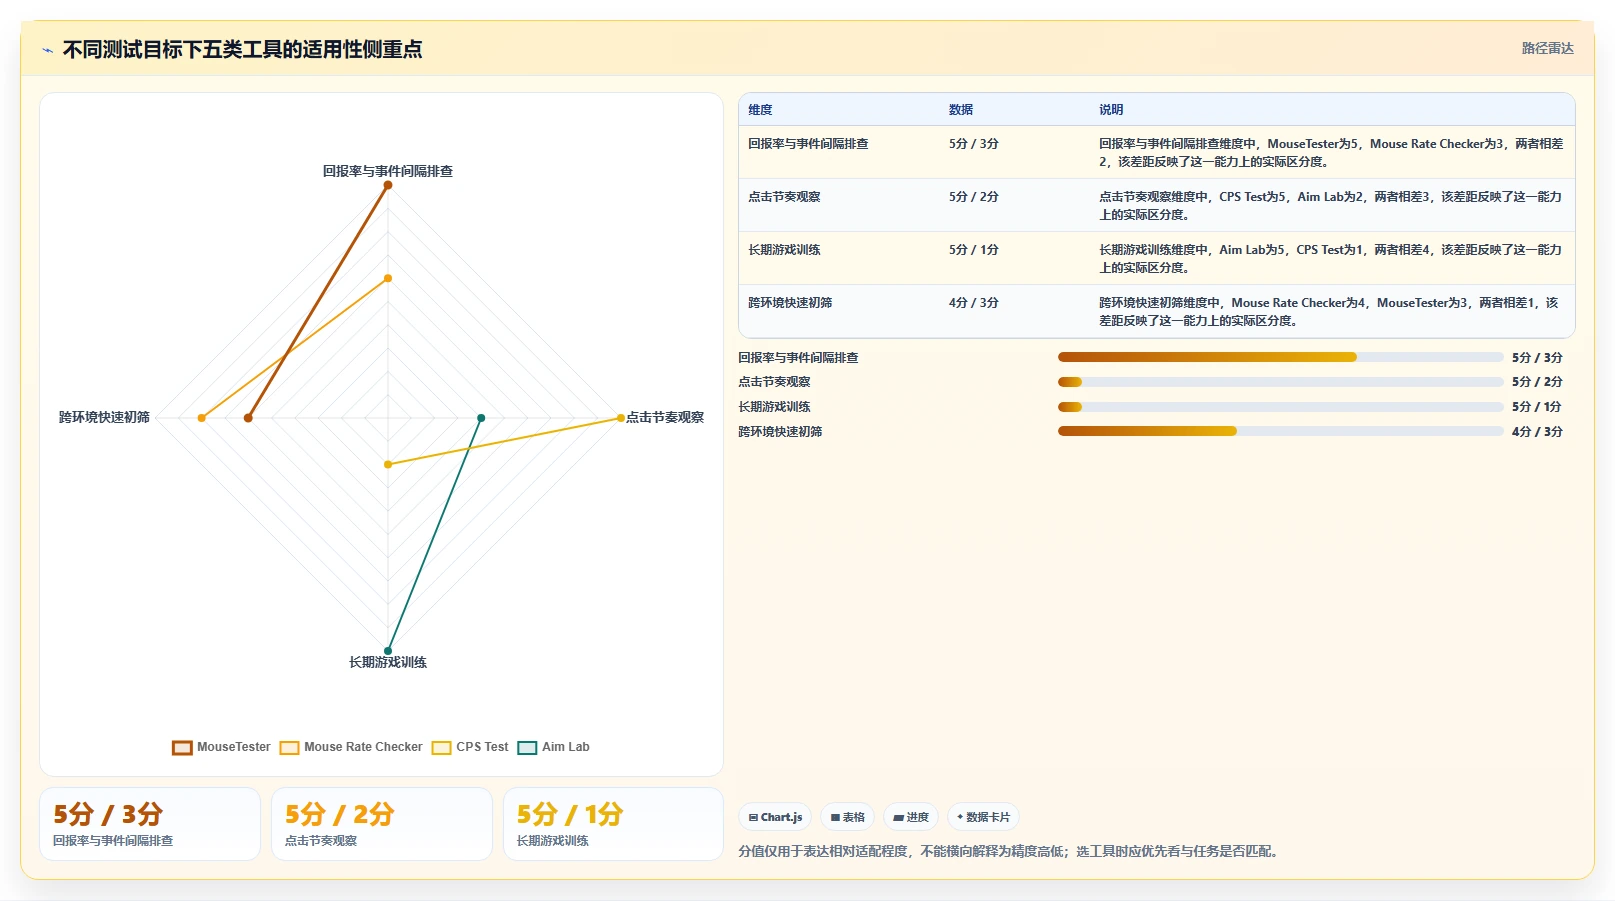Click the Chart.js tag chip

click(x=775, y=817)
